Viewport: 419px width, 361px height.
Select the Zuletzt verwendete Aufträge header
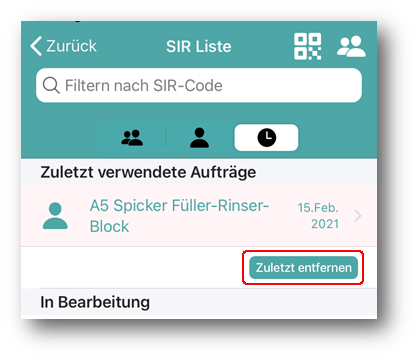coord(148,172)
